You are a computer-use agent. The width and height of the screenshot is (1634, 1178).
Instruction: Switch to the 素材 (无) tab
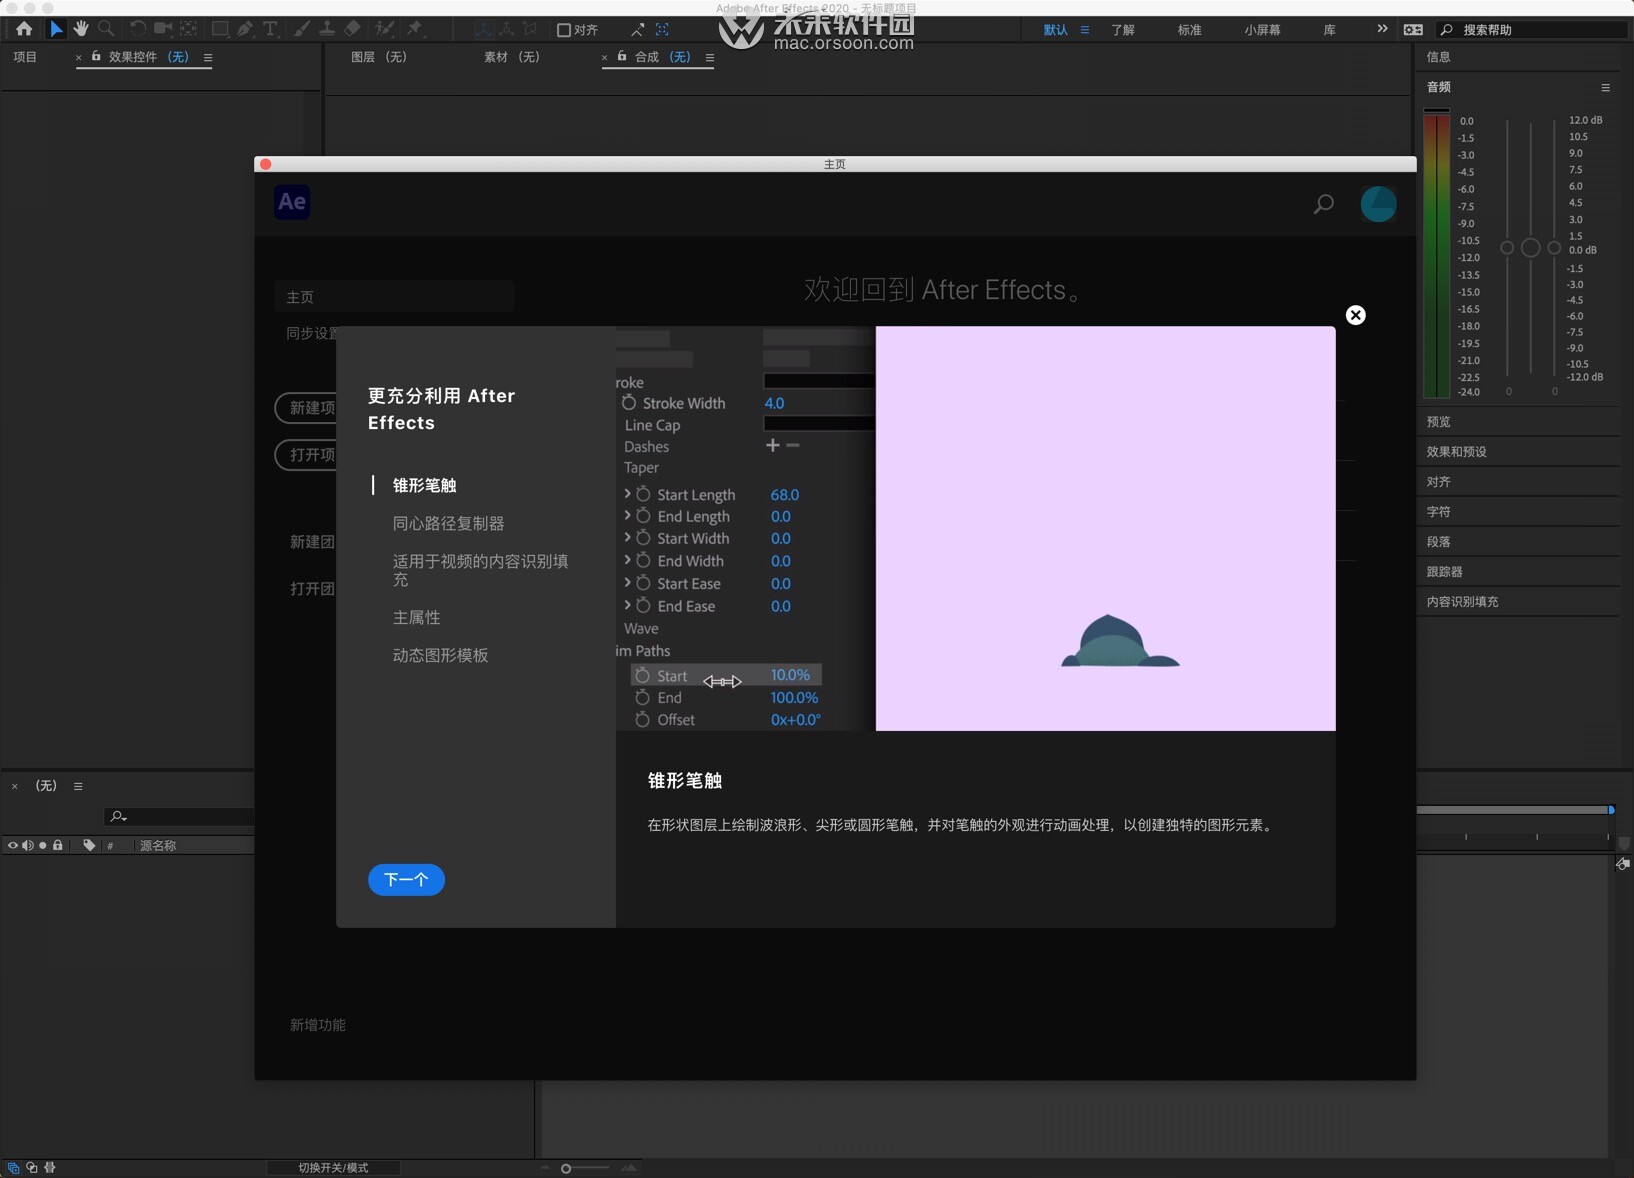(x=512, y=57)
